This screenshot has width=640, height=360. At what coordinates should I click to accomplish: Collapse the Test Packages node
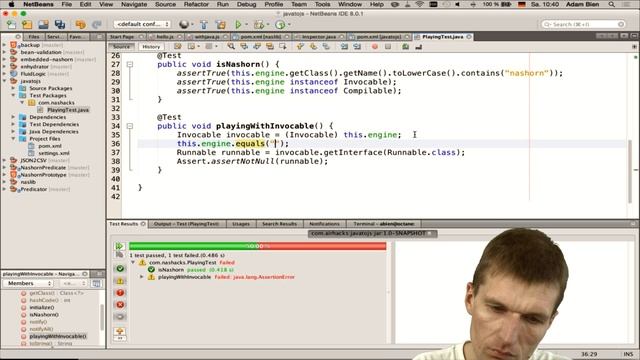(x=13, y=96)
